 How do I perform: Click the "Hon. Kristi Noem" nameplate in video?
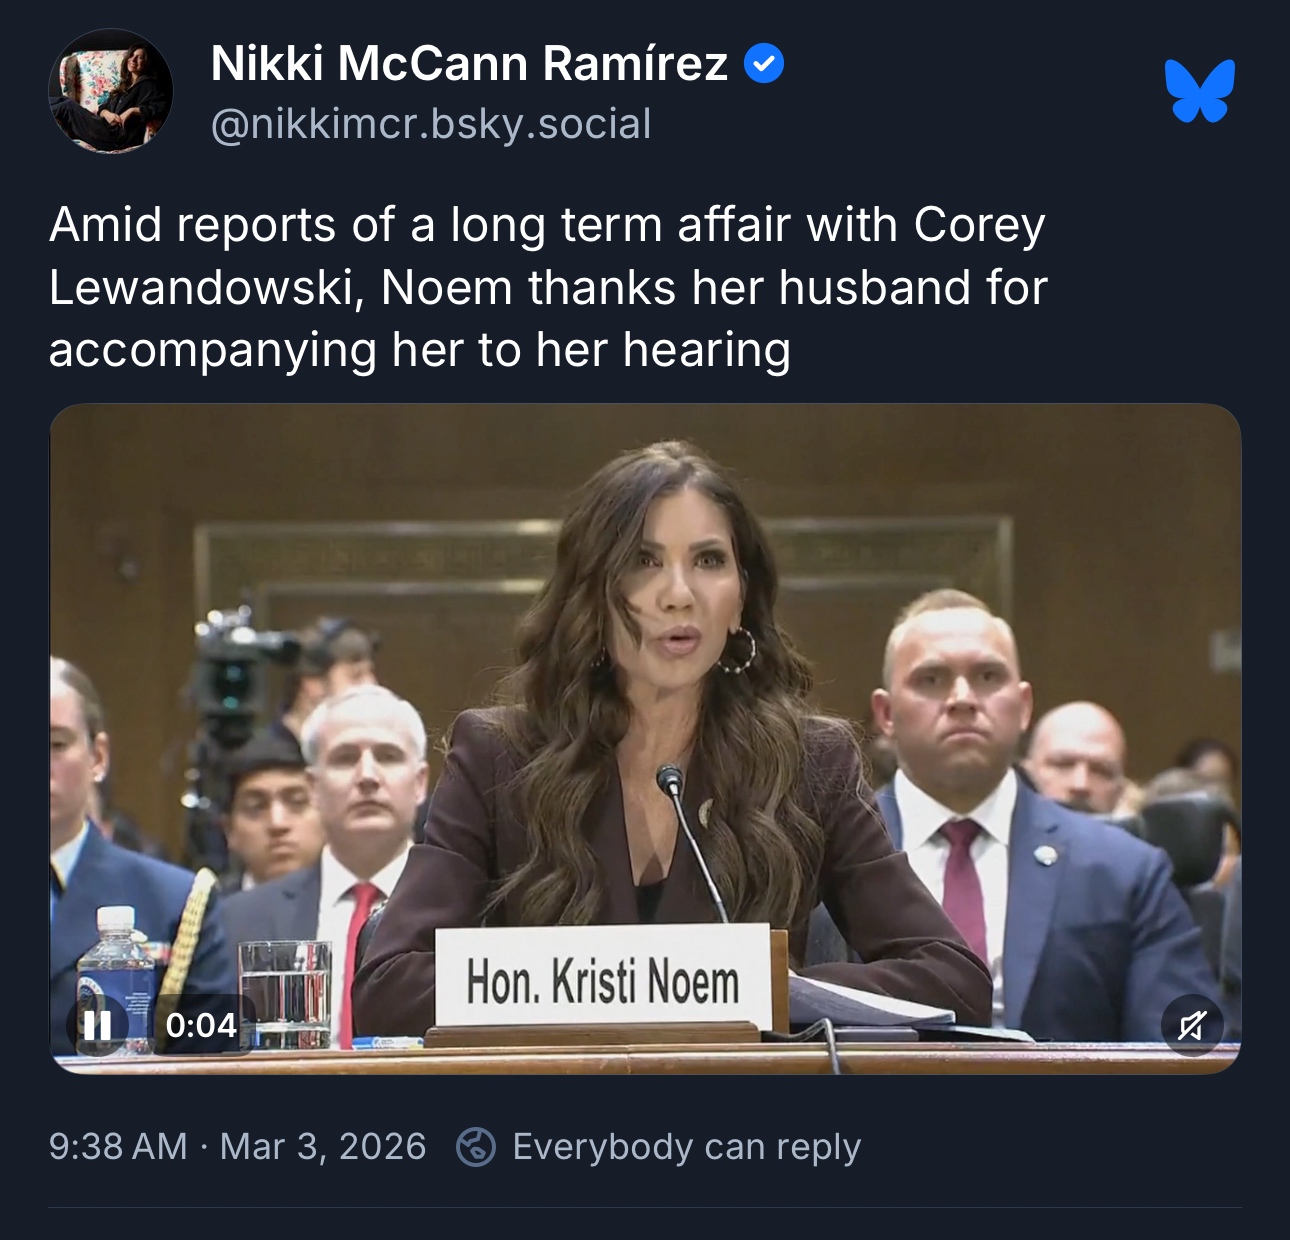coord(602,980)
